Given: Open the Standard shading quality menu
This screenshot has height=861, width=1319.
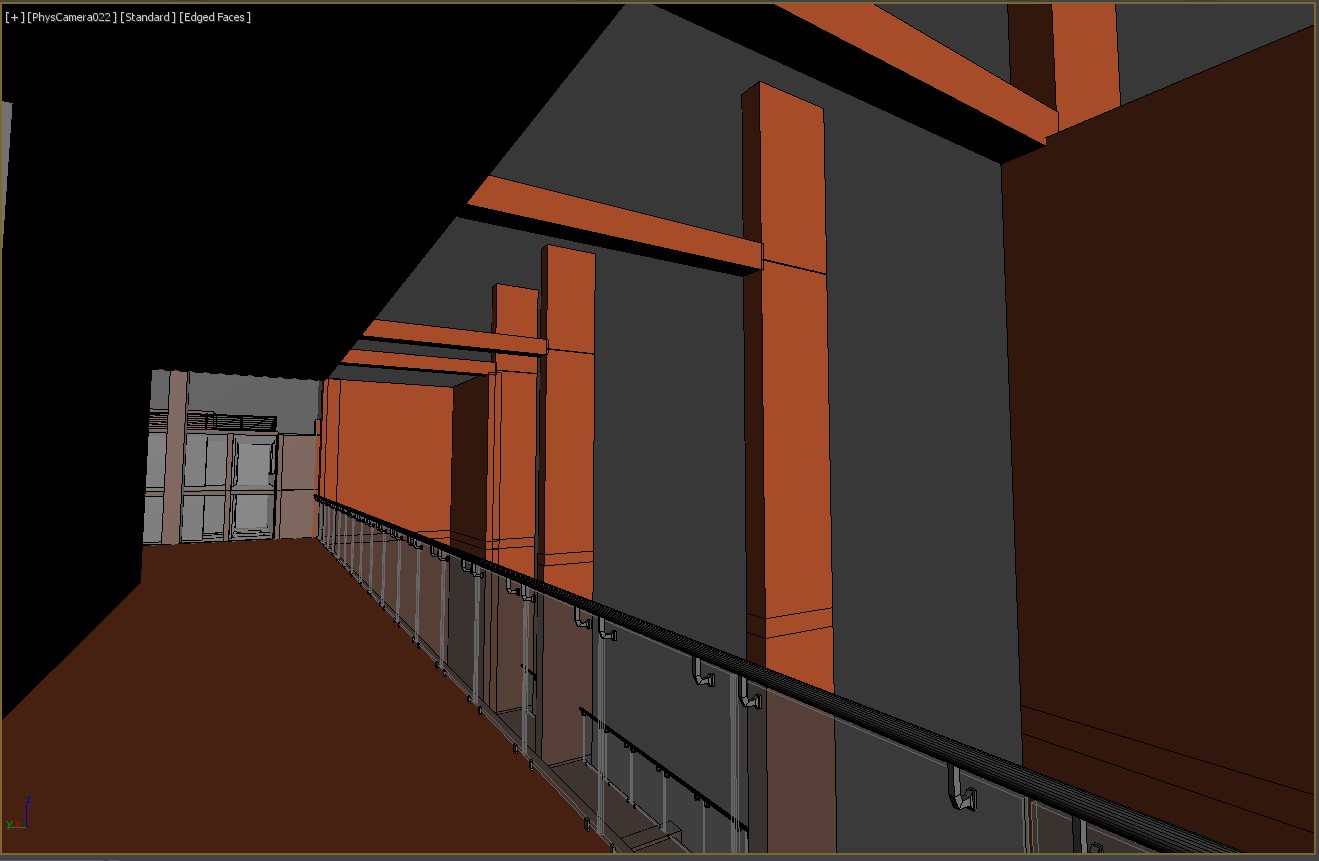Looking at the screenshot, I should click(x=148, y=17).
